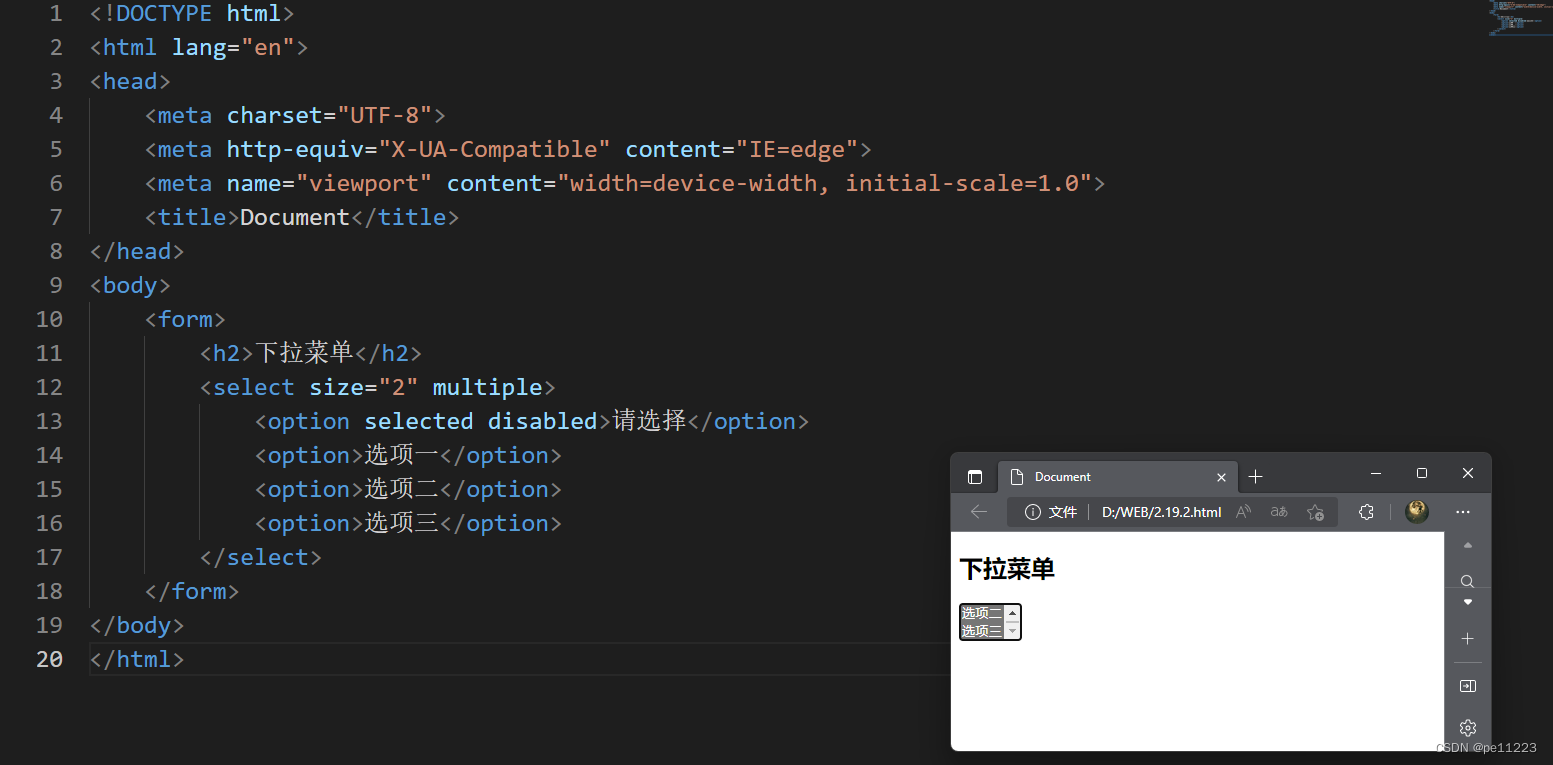The height and width of the screenshot is (765, 1553).
Task: Hide the sidebar using panel arrow icon
Action: (x=1468, y=686)
